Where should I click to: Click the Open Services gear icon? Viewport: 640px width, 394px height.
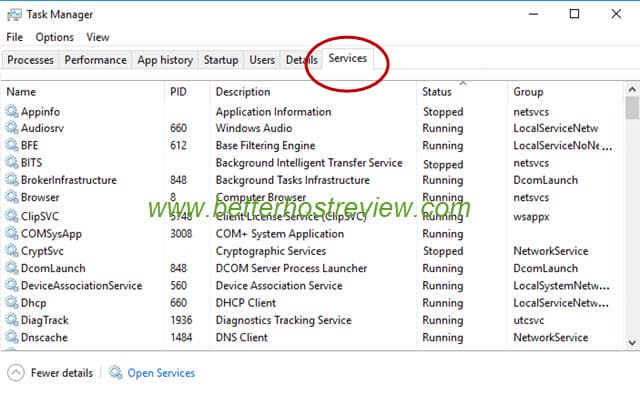tap(116, 372)
